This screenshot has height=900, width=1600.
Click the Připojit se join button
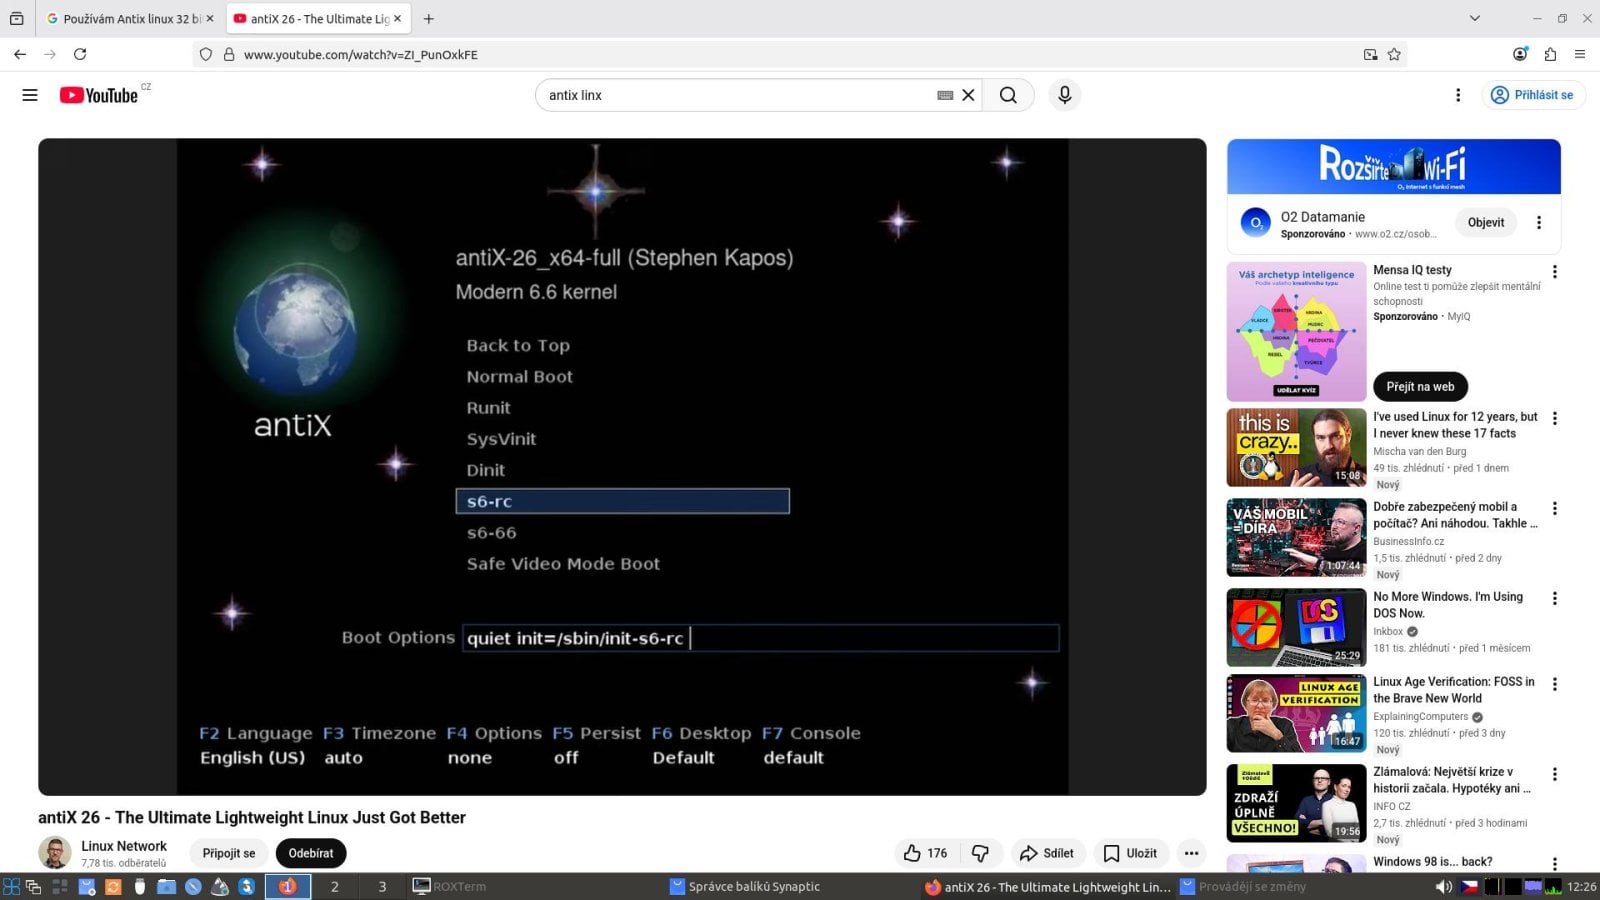[229, 853]
